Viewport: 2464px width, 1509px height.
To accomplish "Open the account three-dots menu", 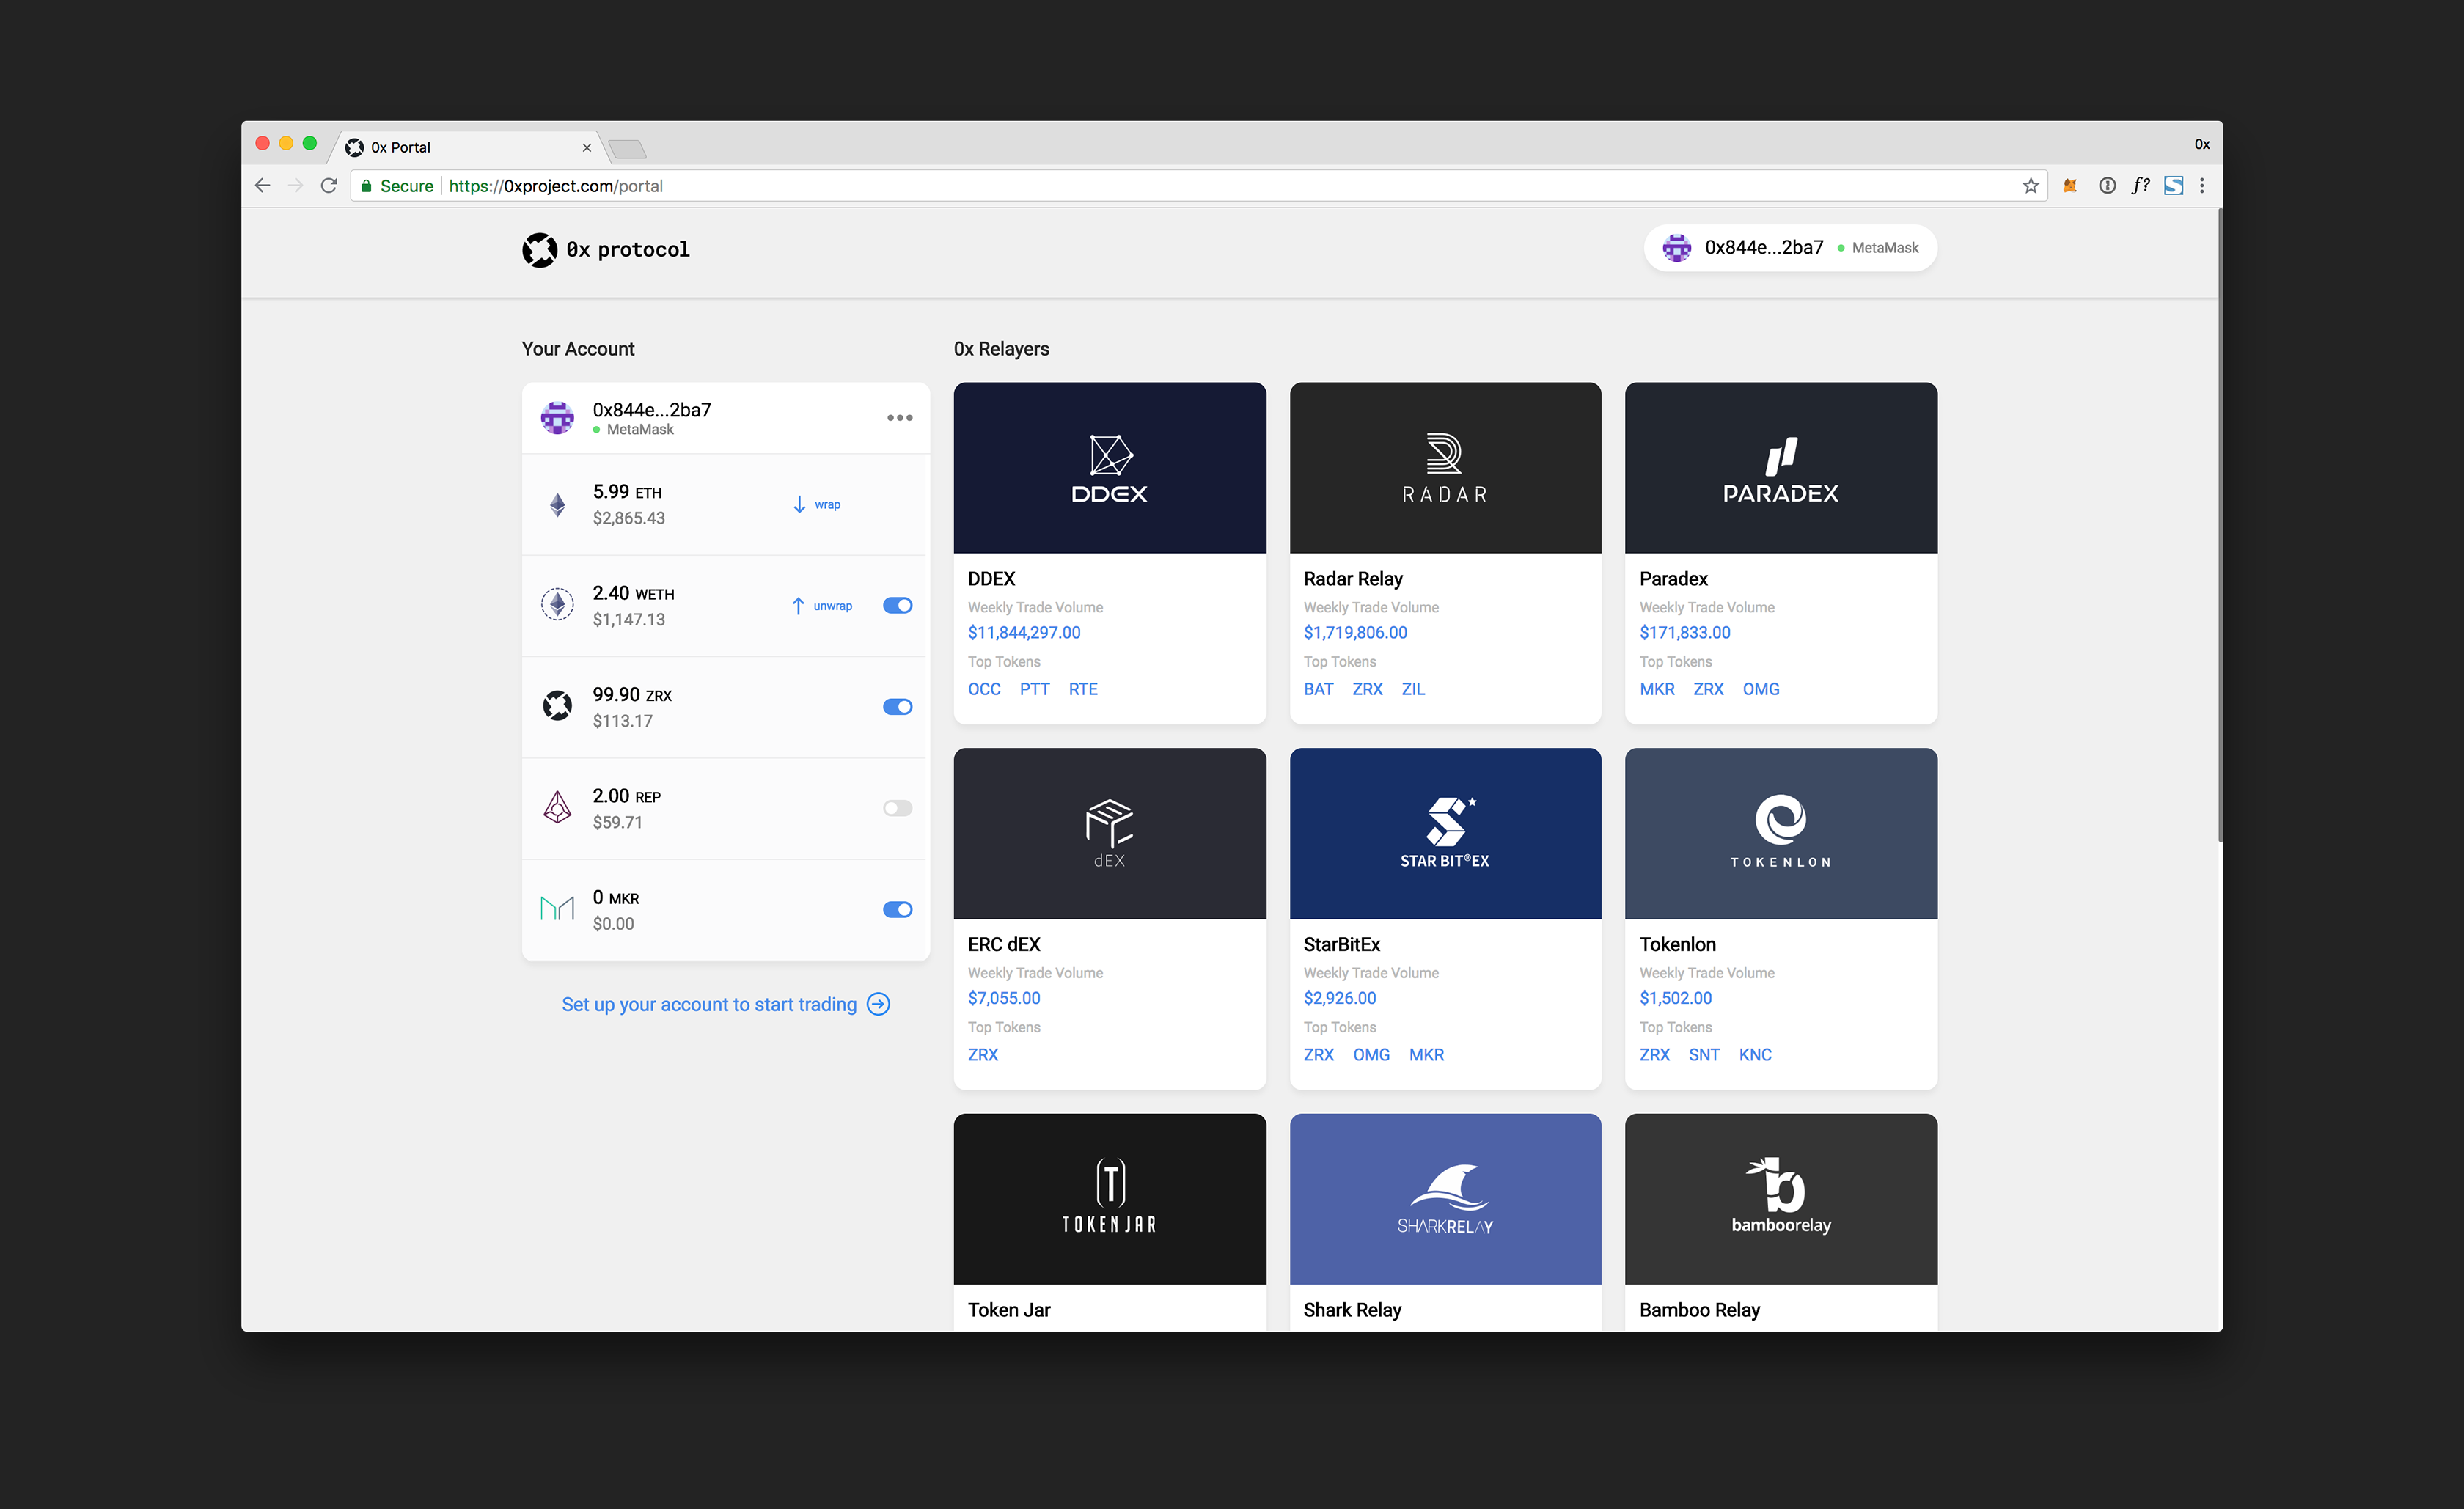I will coord(899,418).
